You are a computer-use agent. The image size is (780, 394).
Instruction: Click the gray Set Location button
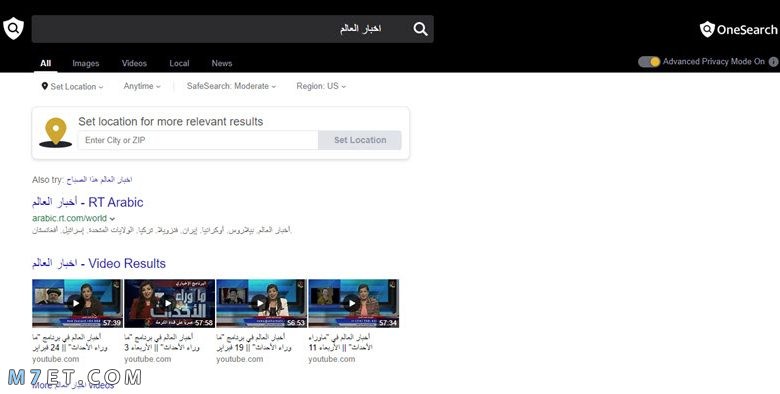[x=360, y=140]
